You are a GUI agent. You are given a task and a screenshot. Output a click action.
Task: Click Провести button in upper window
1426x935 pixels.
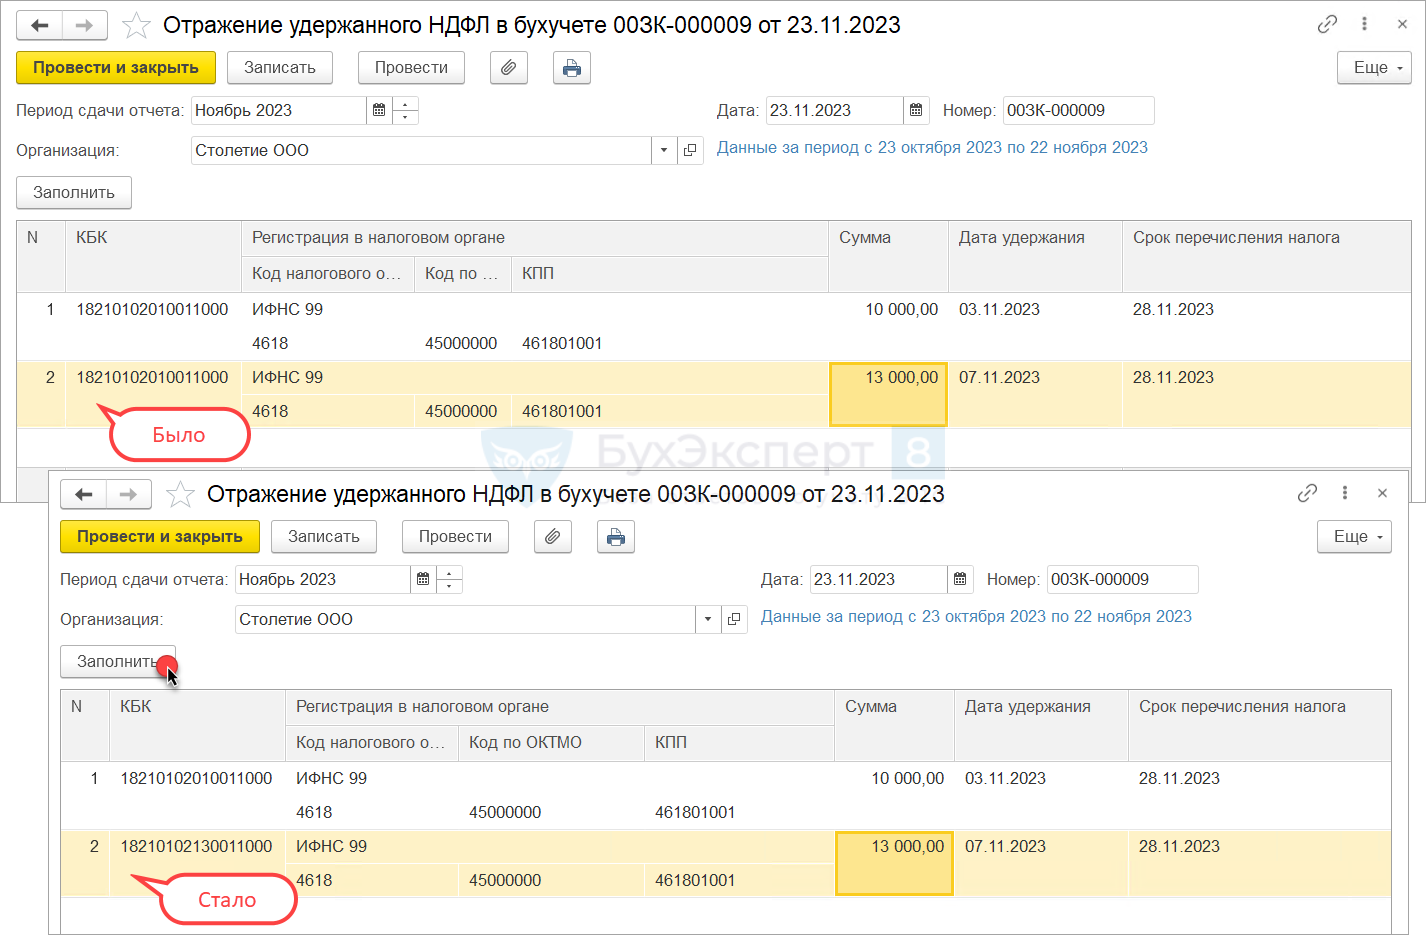[411, 68]
